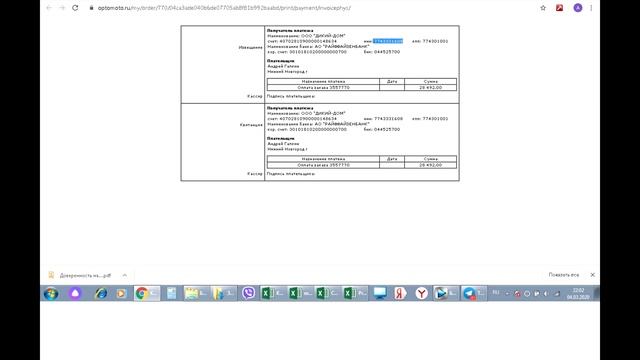Click Получатель платежа heading in Извещение

pos(290,31)
